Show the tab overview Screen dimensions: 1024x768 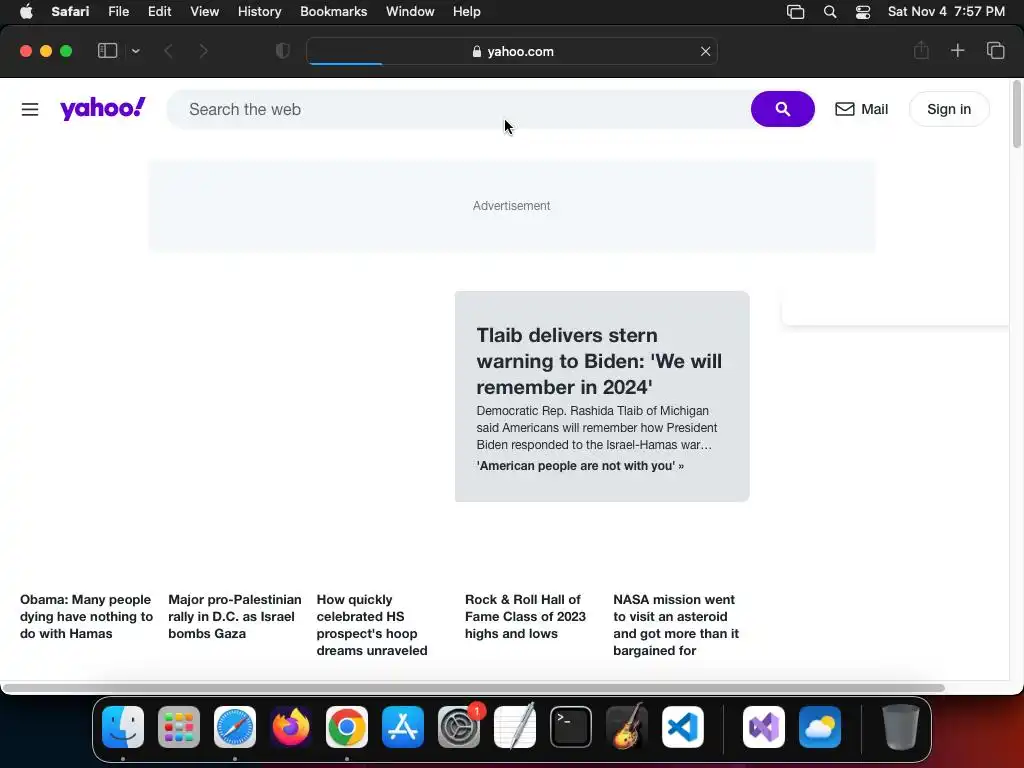995,50
